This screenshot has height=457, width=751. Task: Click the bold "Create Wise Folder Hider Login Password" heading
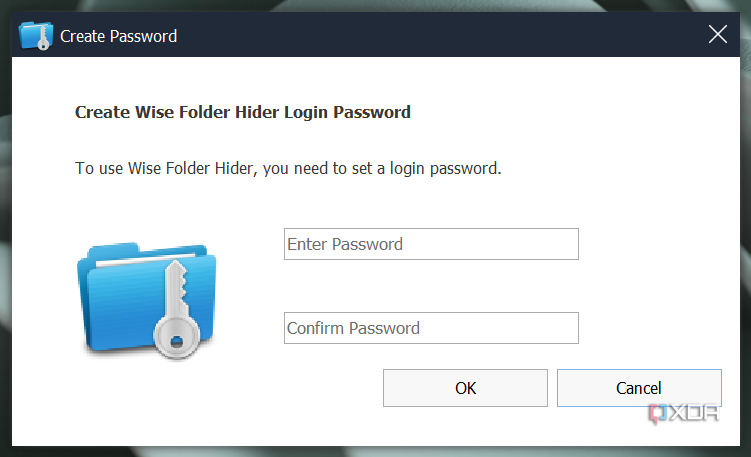pyautogui.click(x=243, y=112)
